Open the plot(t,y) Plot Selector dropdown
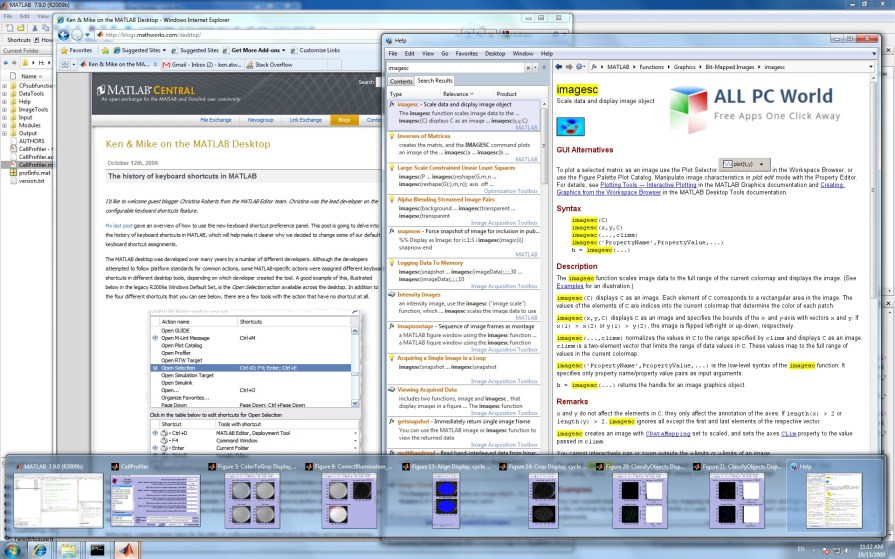This screenshot has height=559, width=895. click(761, 164)
